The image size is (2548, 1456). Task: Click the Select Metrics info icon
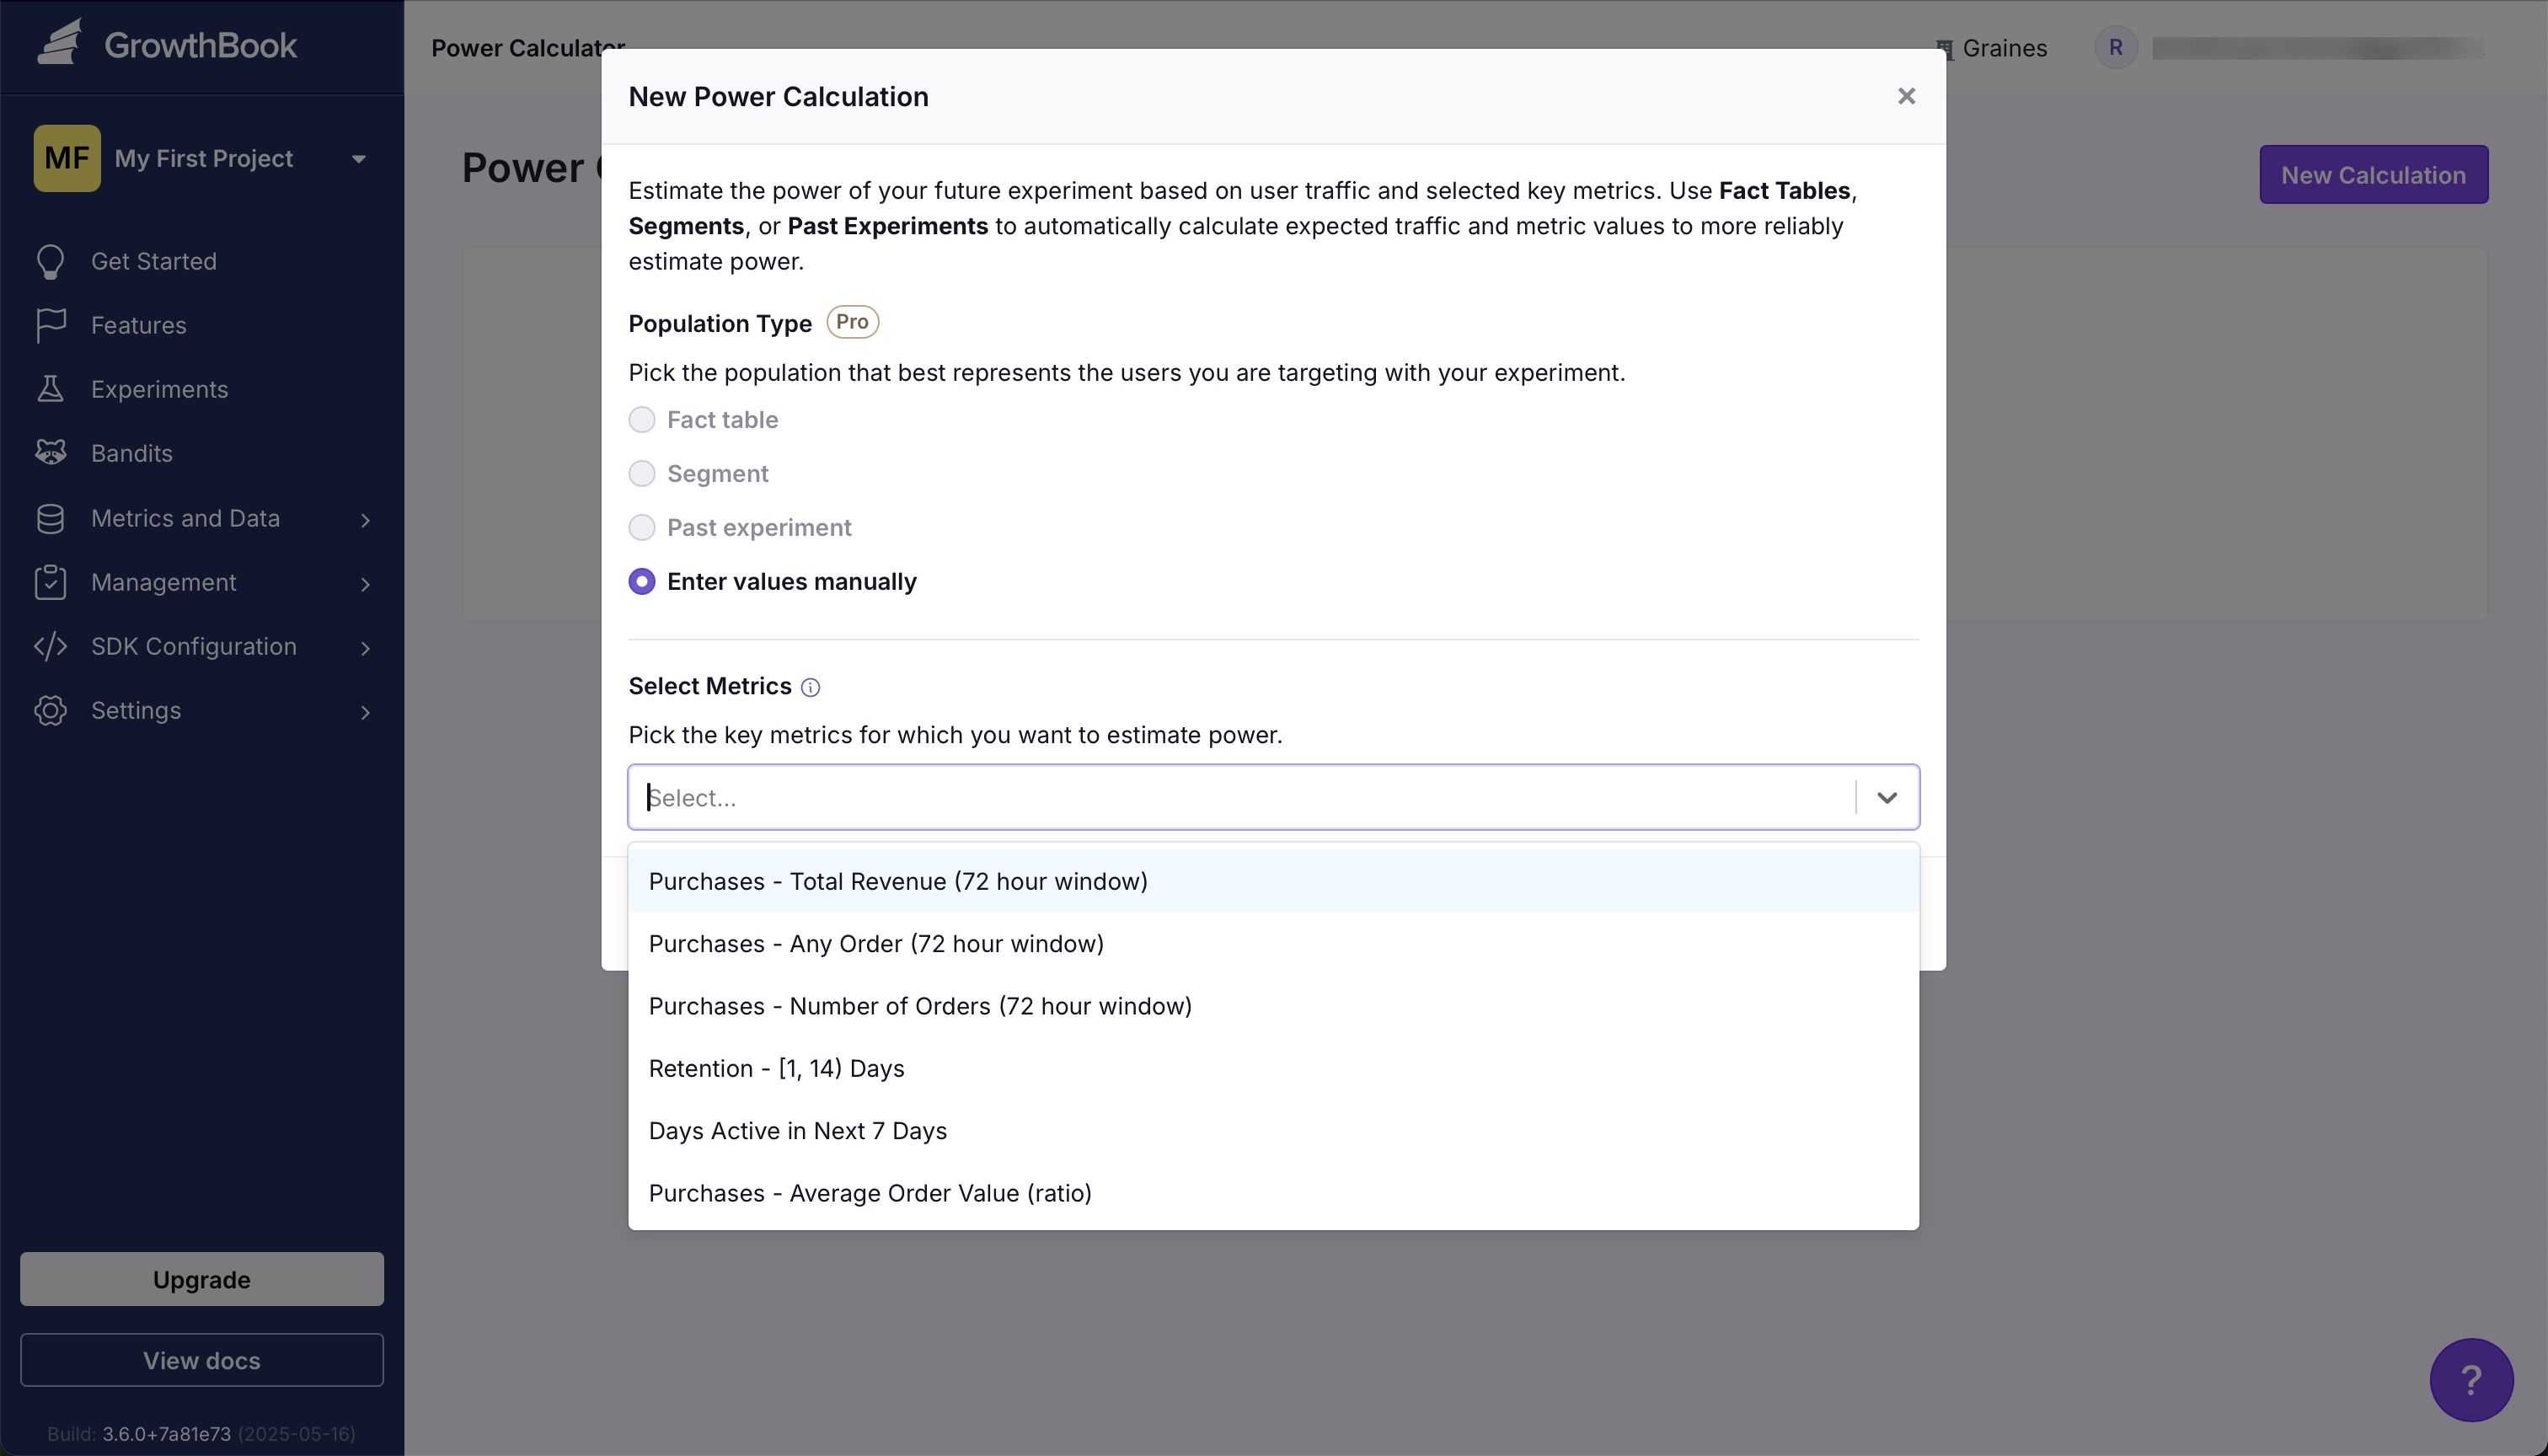click(x=811, y=688)
